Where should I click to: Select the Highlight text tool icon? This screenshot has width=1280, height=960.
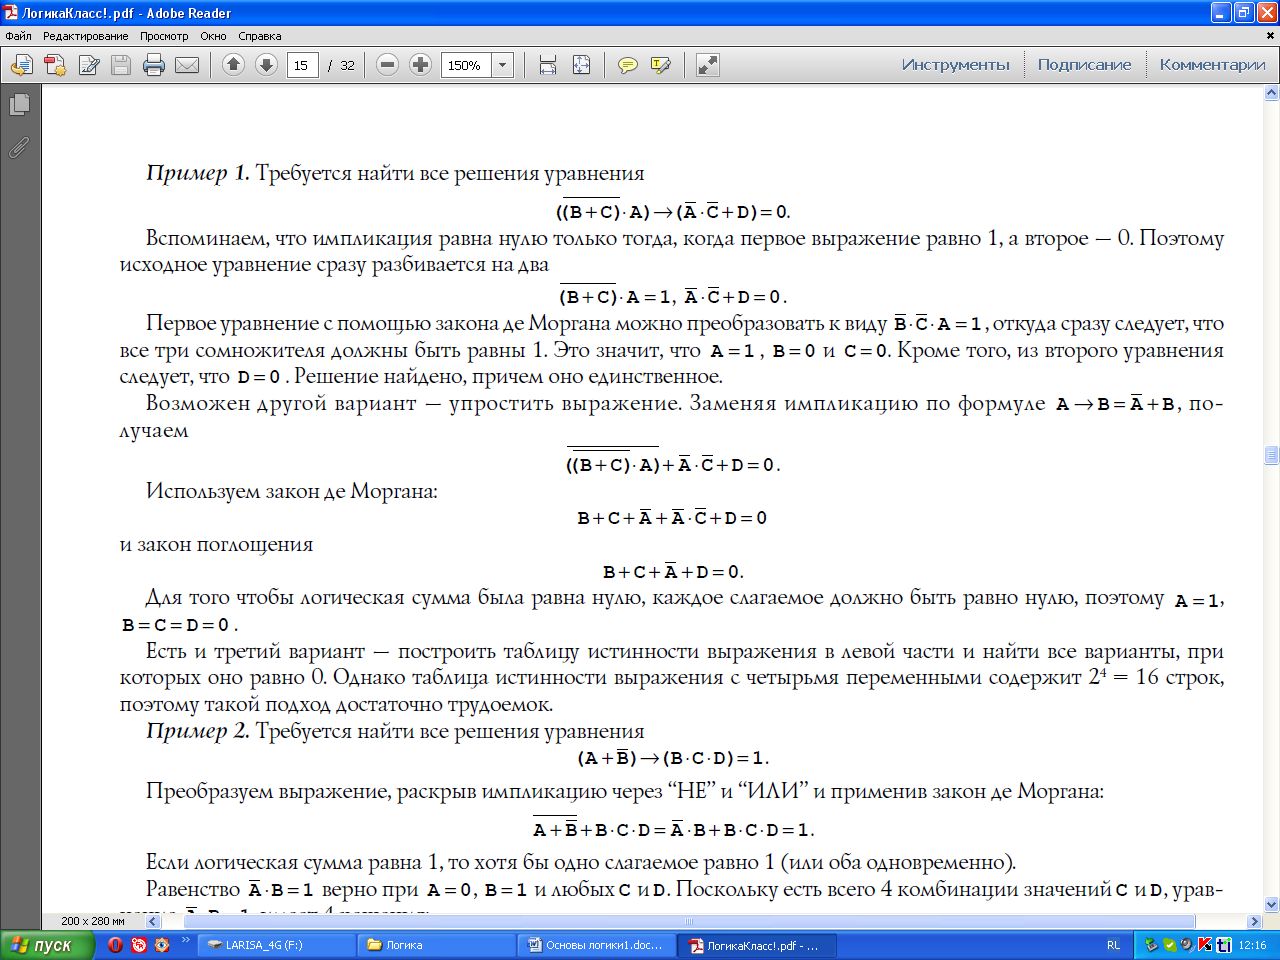661,65
